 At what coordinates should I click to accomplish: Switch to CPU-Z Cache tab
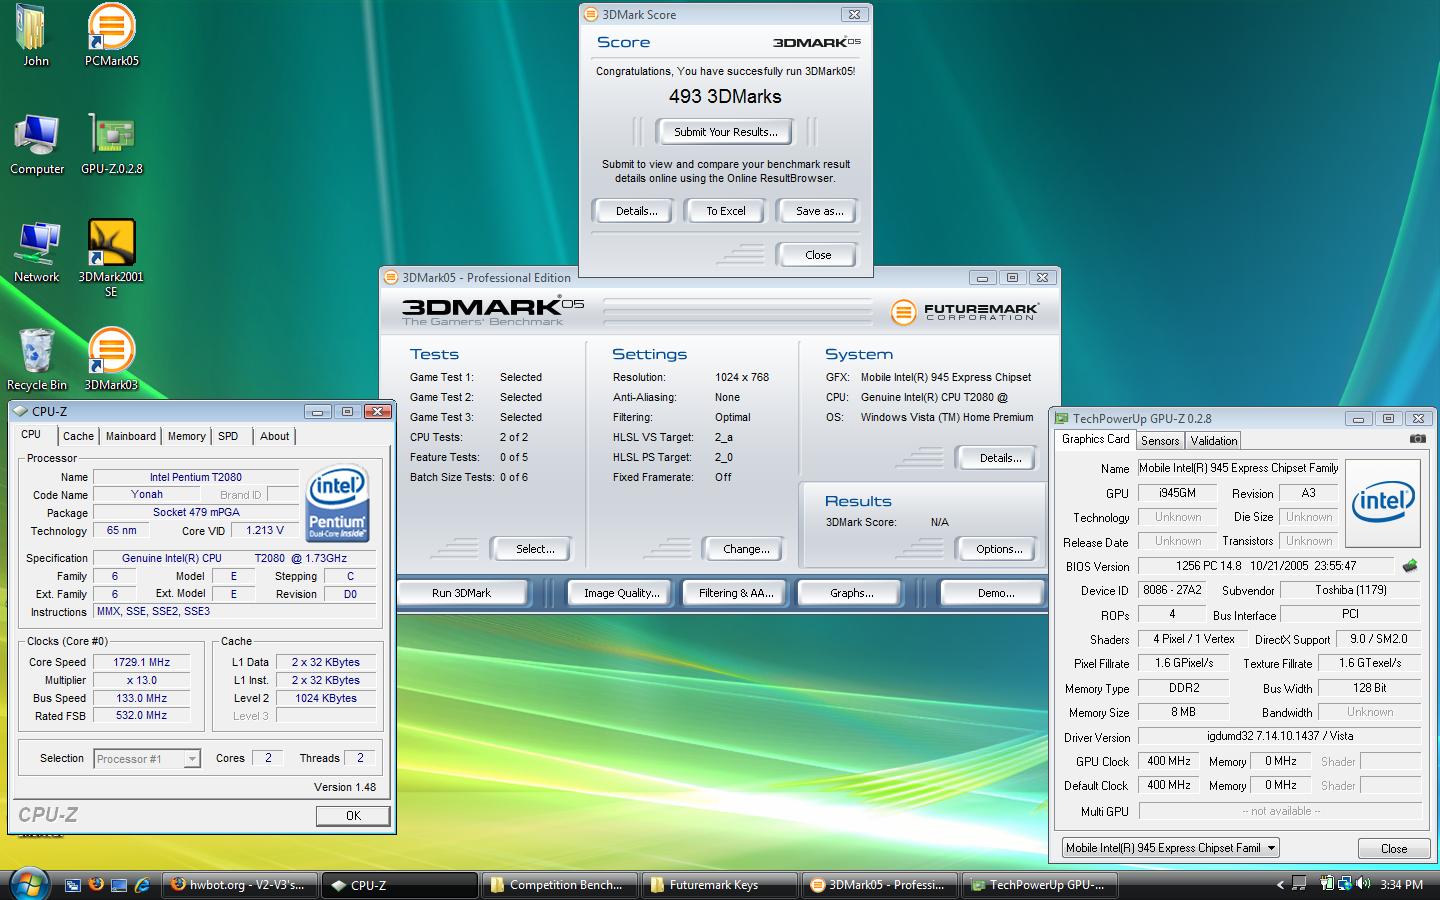(78, 436)
